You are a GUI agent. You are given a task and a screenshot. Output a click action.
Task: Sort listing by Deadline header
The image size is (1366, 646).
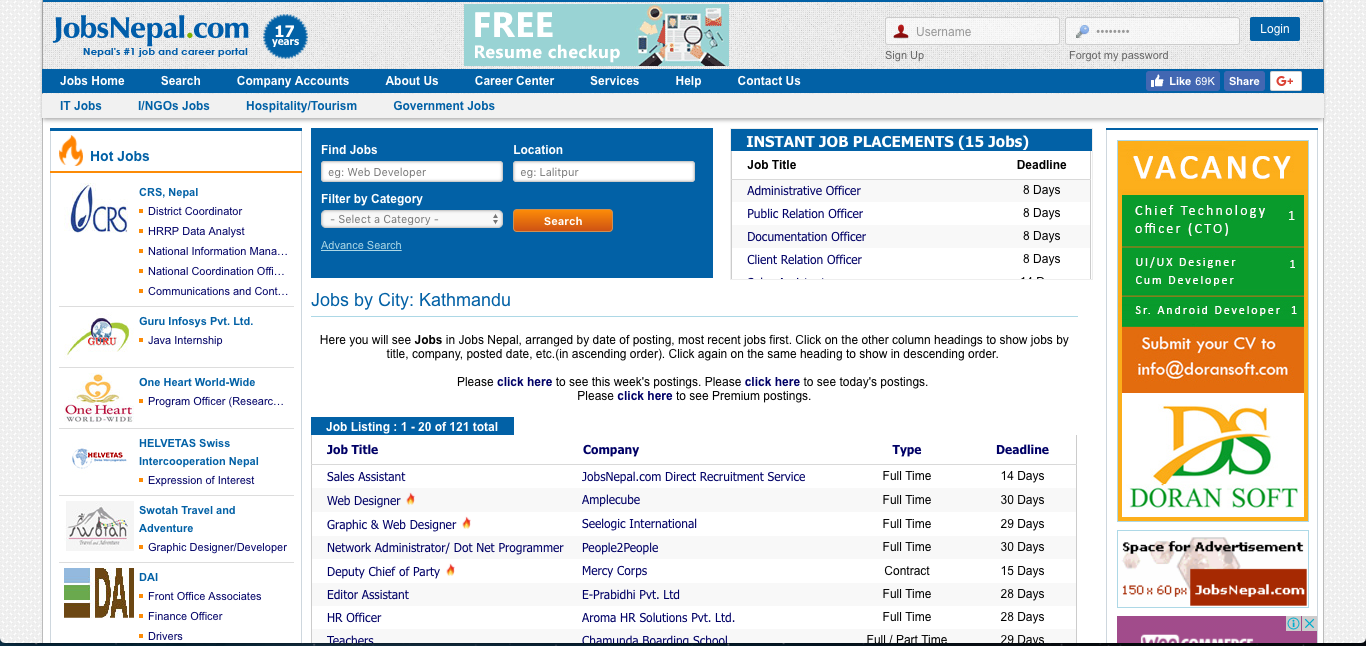coord(1022,450)
